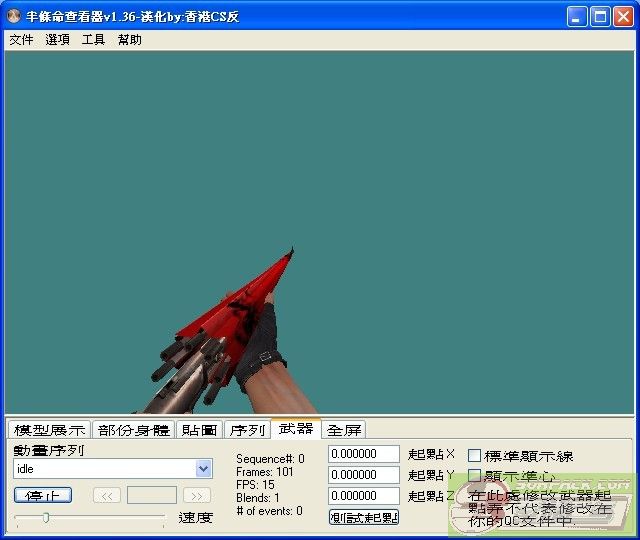640x540 pixels.
Task: Open the 幫助 menu
Action: (129, 40)
